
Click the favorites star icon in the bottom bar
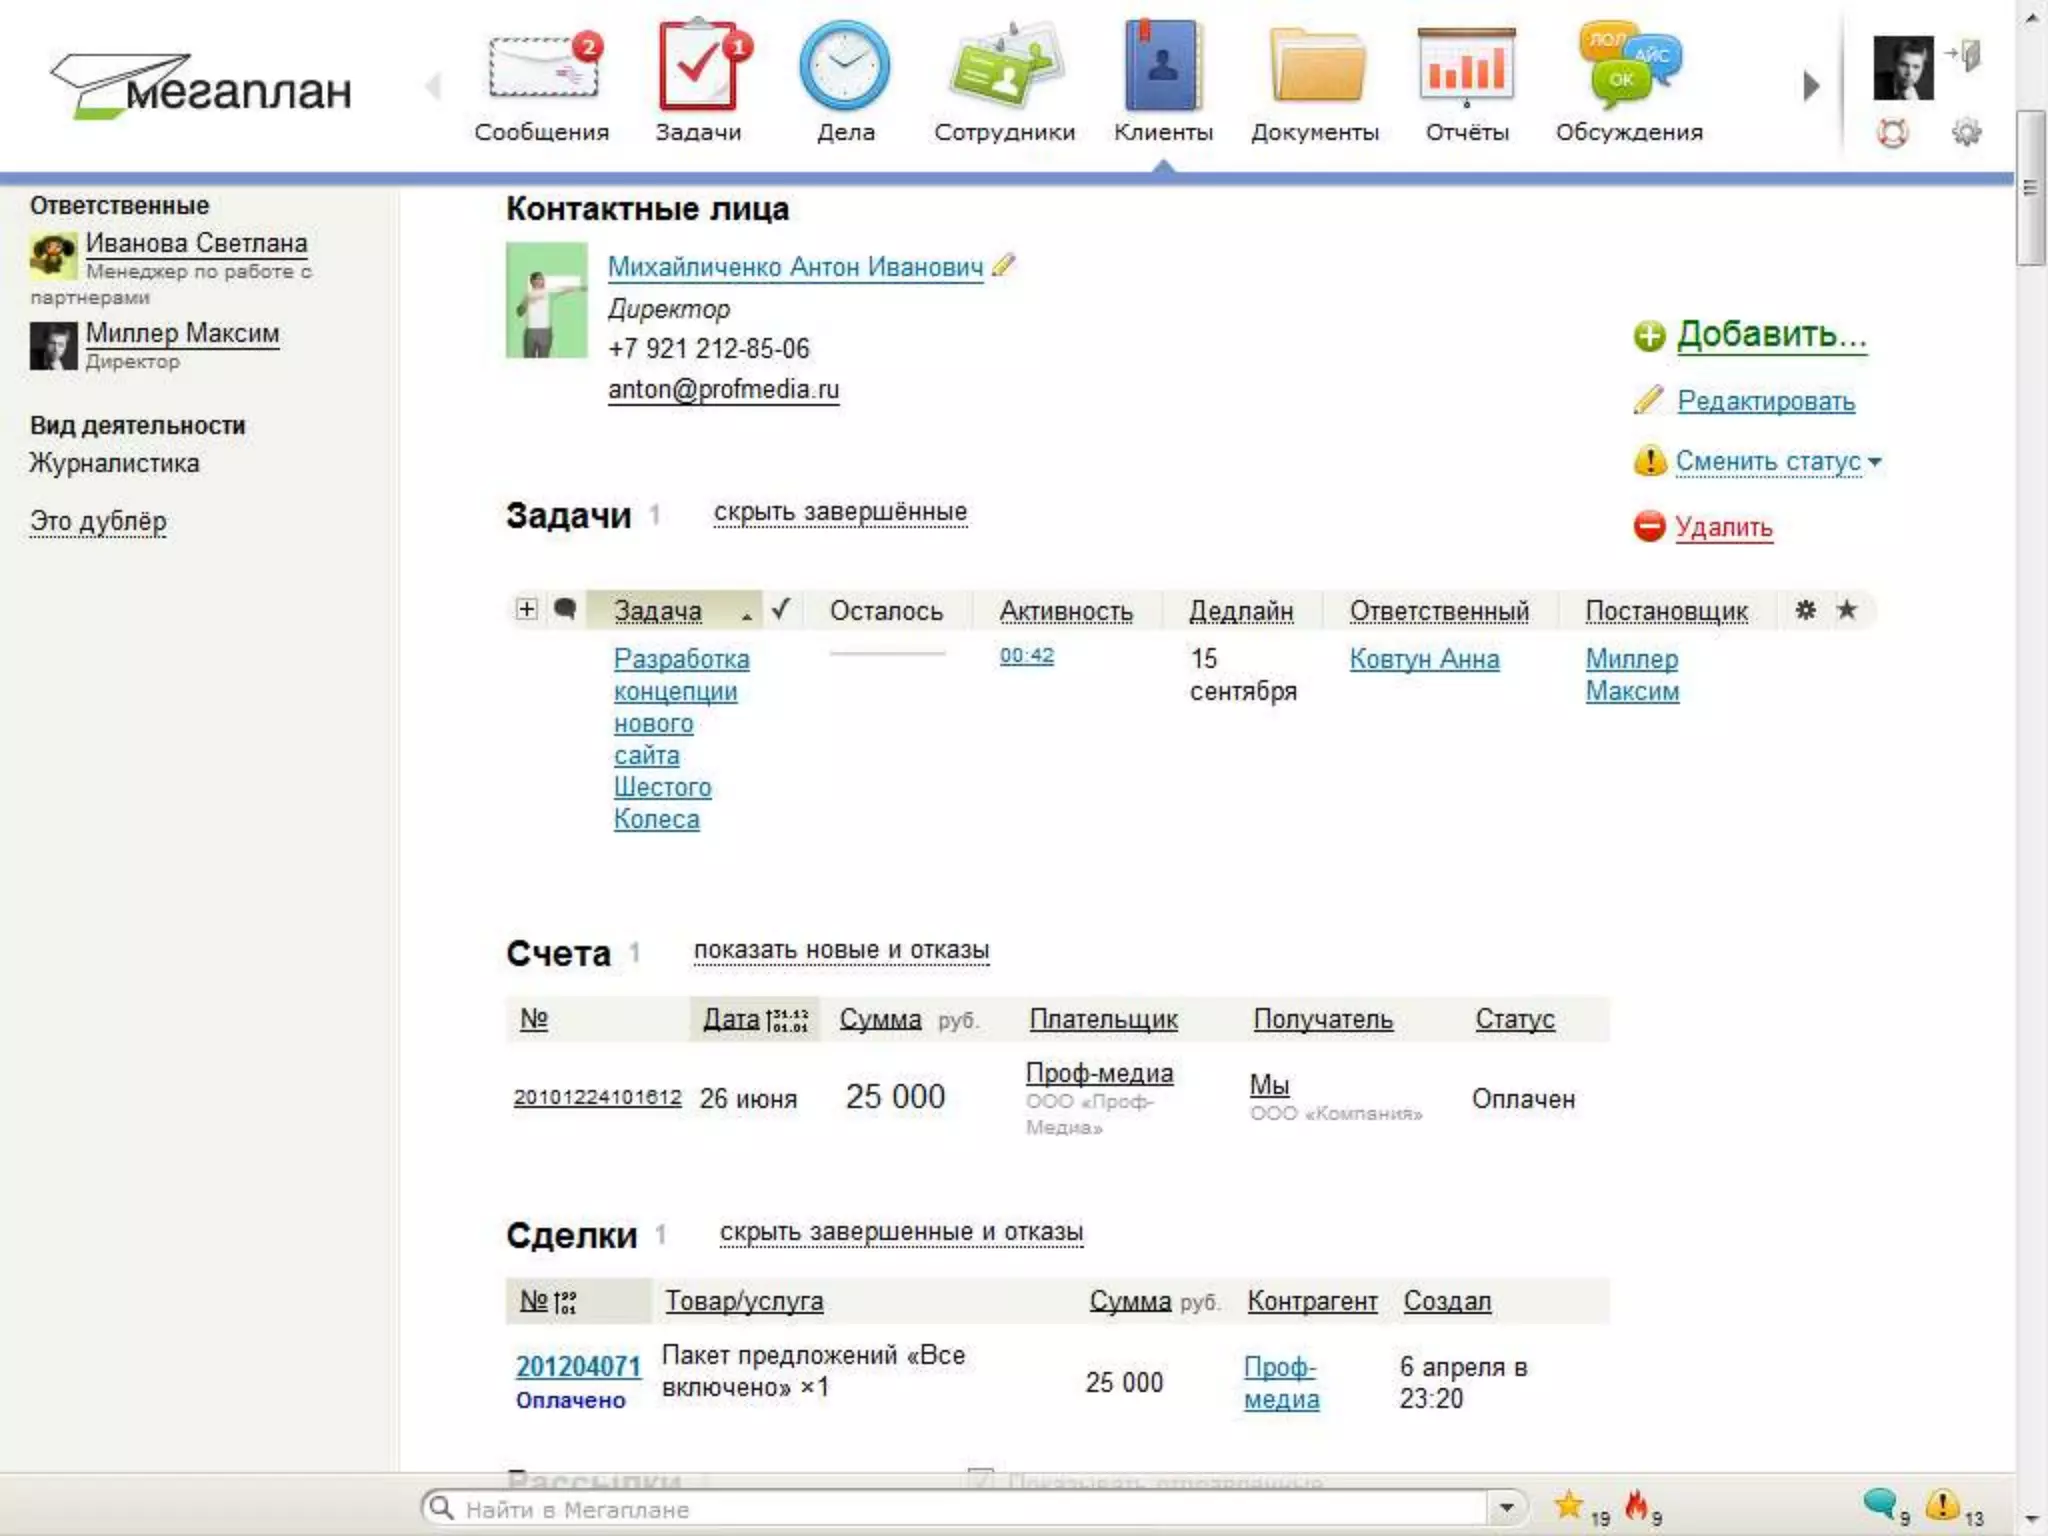point(1568,1503)
